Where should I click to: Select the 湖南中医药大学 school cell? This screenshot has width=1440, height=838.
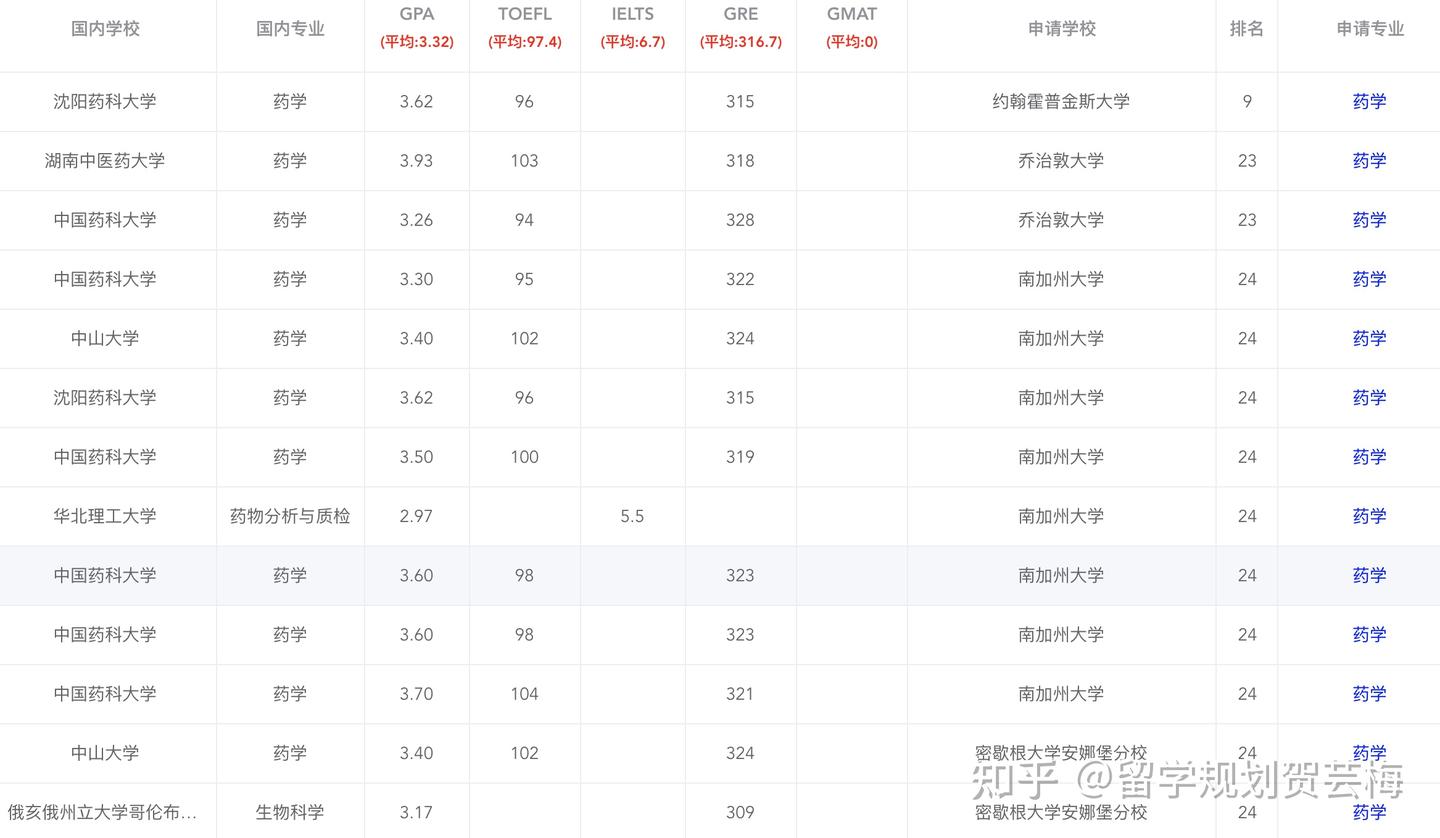click(x=105, y=160)
